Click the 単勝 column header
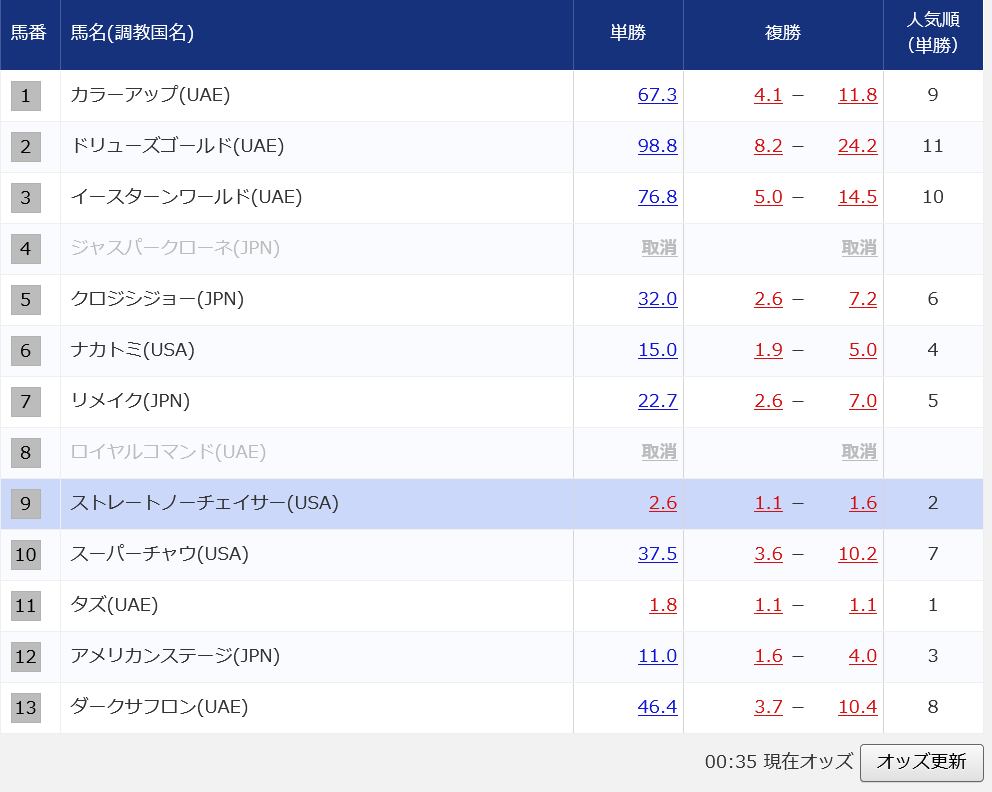Image resolution: width=992 pixels, height=792 pixels. 628,33
